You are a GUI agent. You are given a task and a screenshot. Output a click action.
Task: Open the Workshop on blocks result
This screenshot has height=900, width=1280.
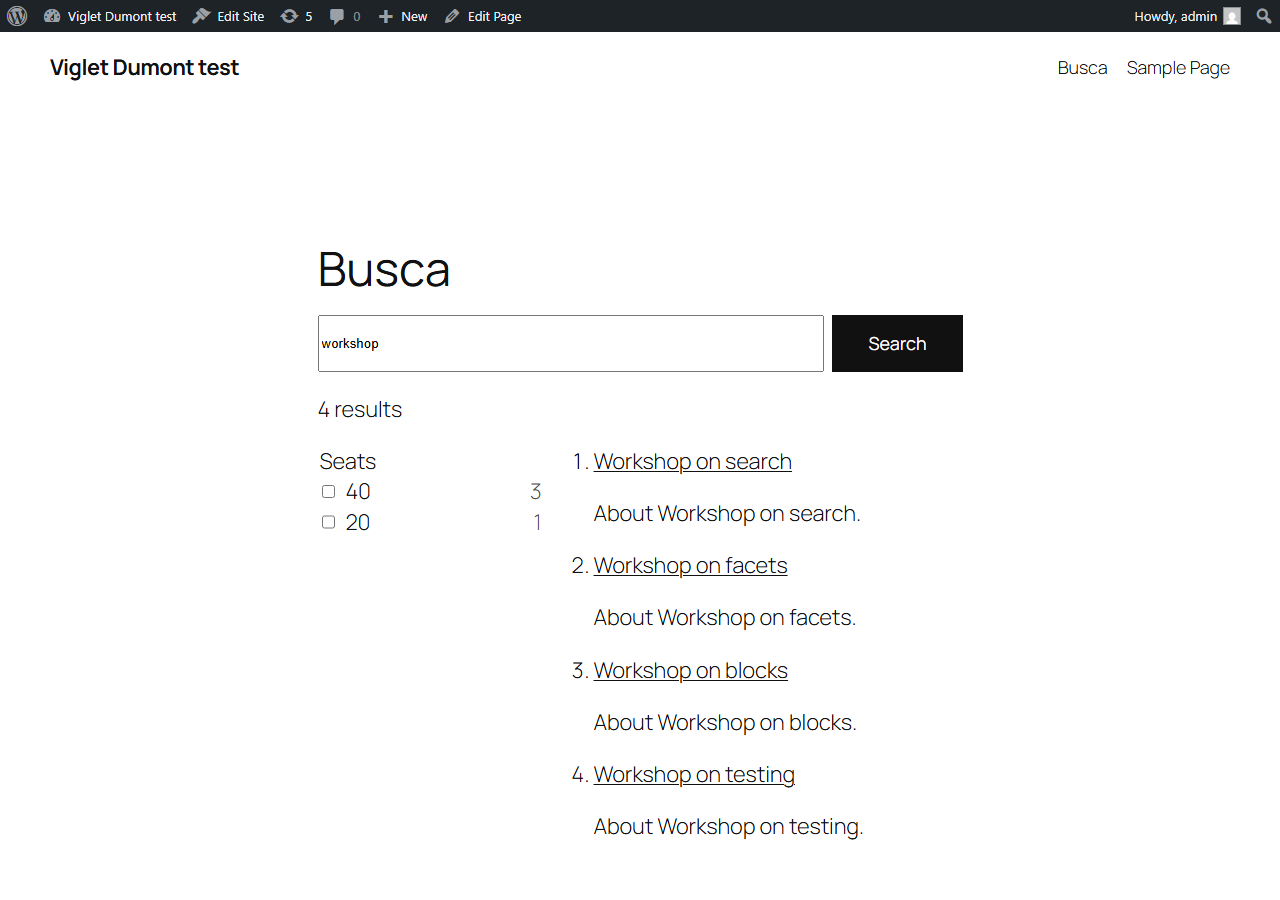click(691, 671)
